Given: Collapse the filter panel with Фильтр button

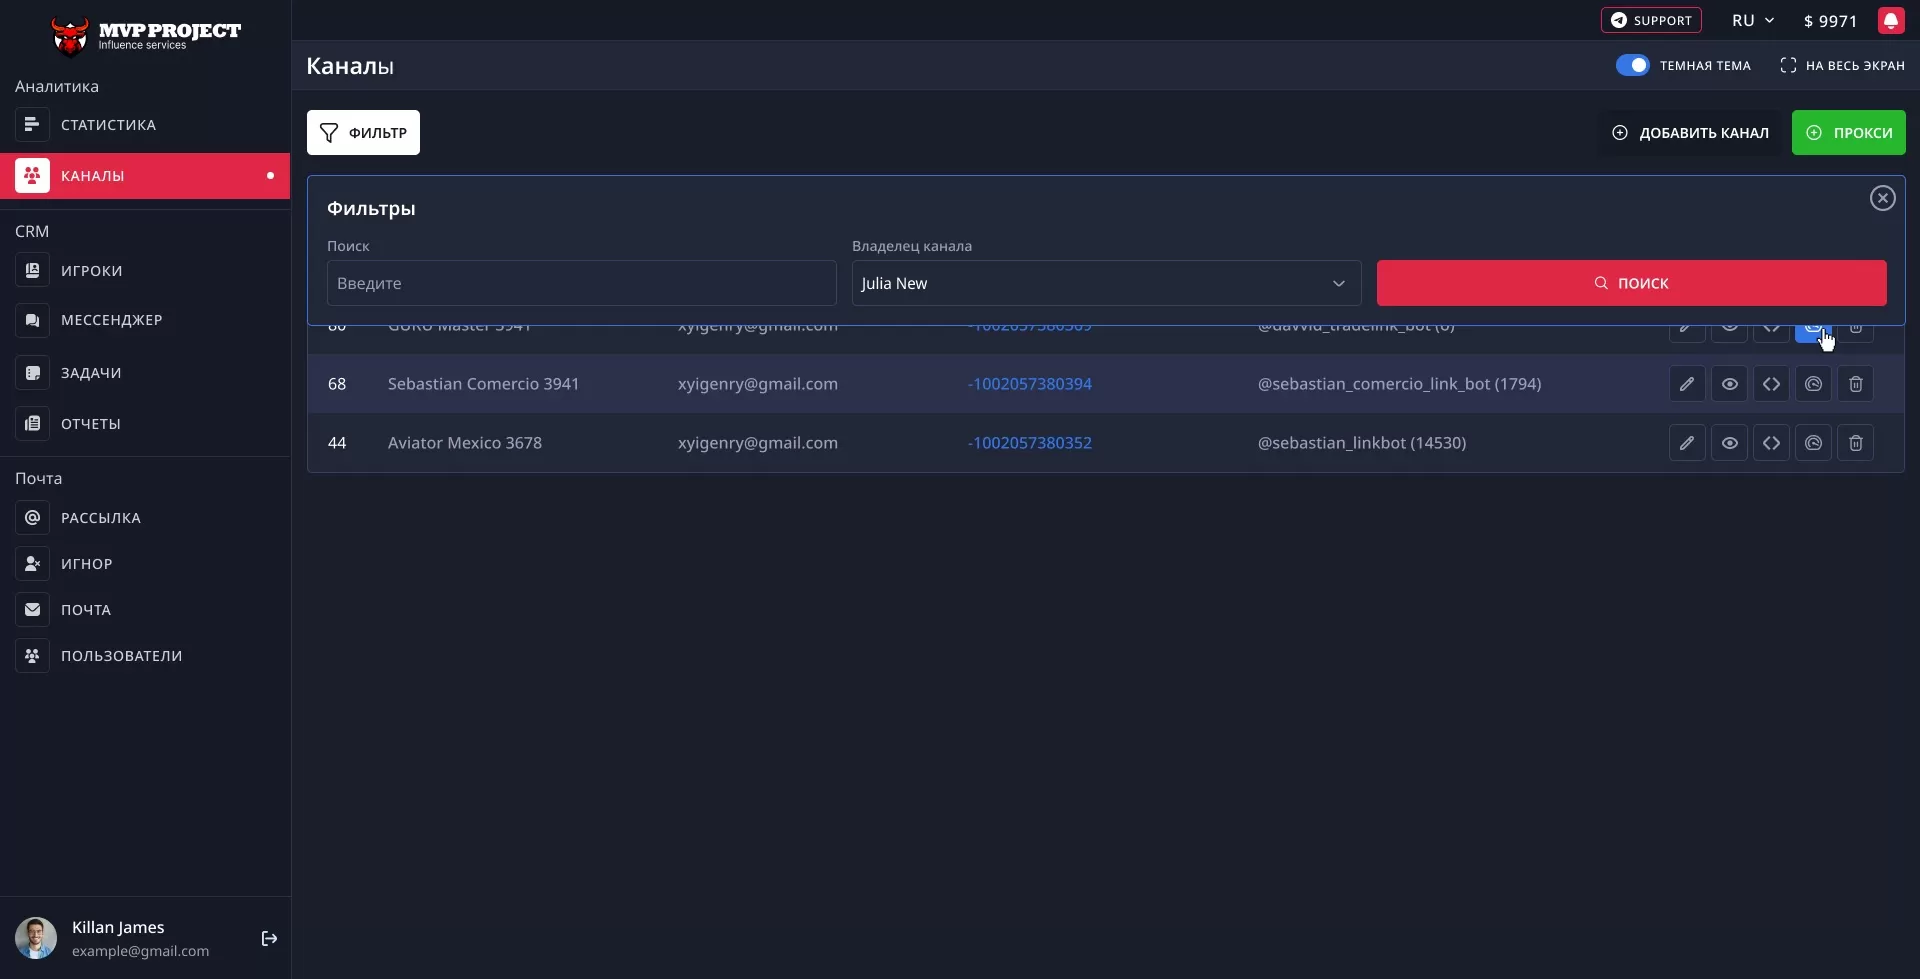Looking at the screenshot, I should coord(363,133).
